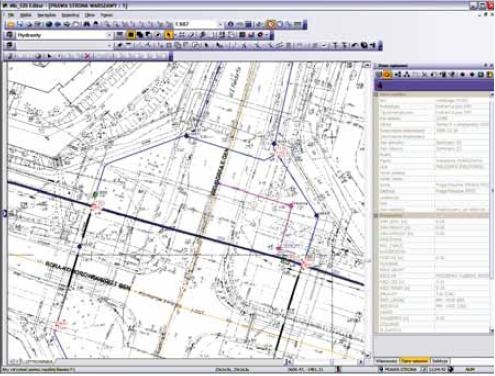Open the Okno menu
The width and height of the screenshot is (495, 376).
pos(90,15)
